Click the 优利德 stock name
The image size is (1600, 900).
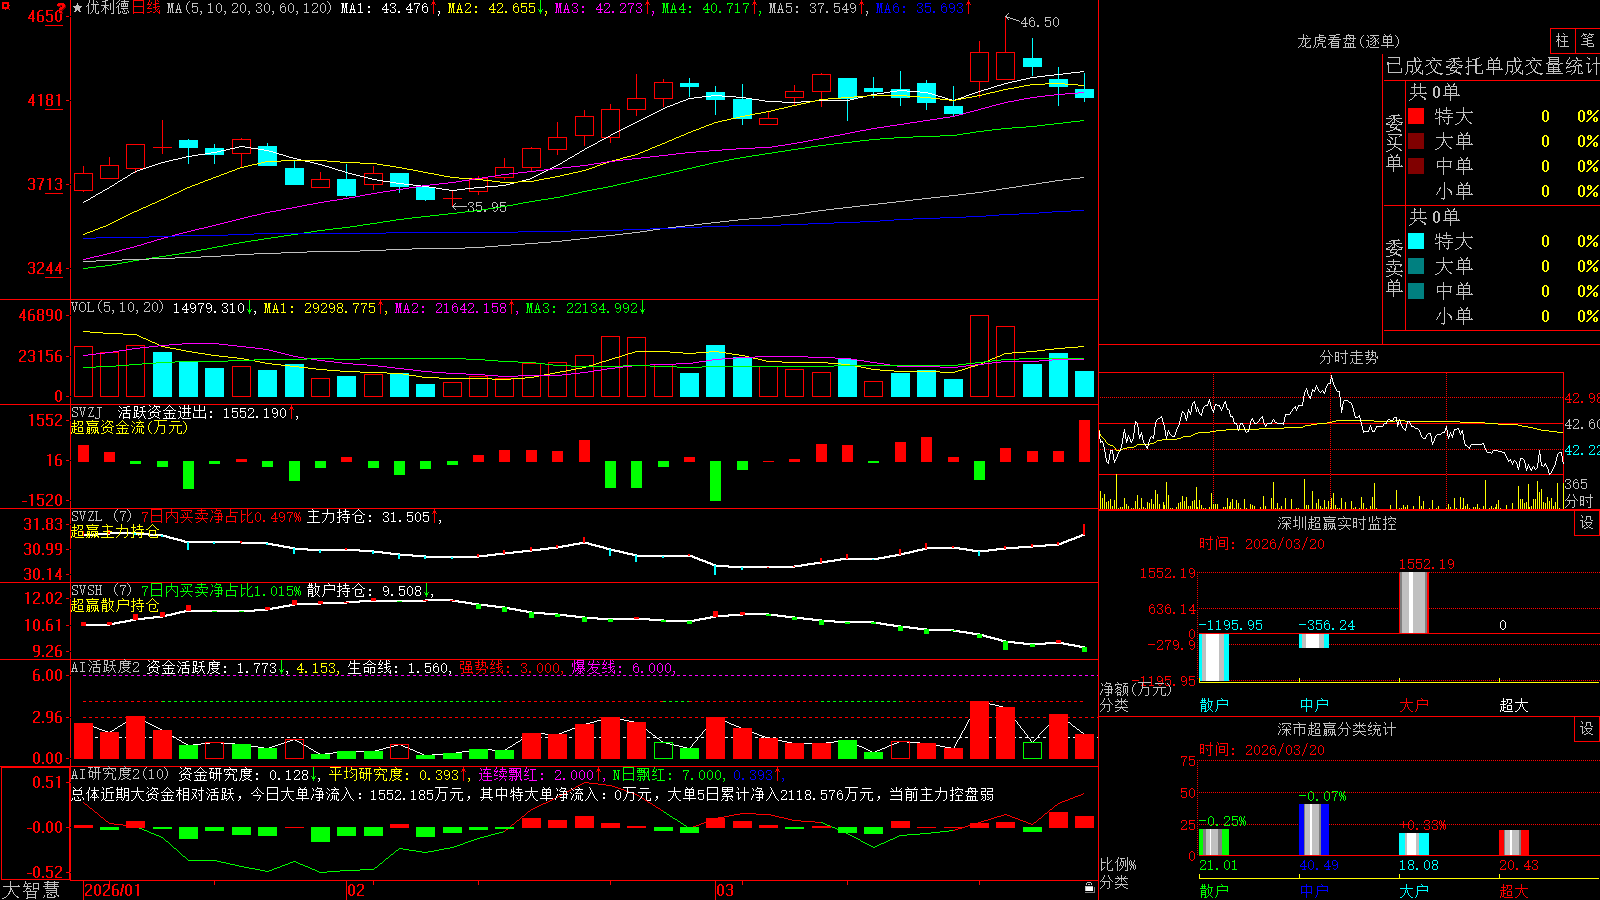108,8
